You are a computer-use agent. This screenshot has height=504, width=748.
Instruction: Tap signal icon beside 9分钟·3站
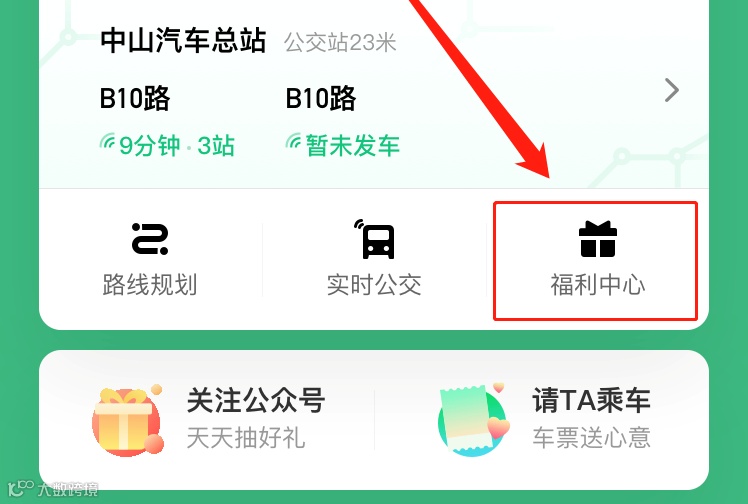pos(107,141)
